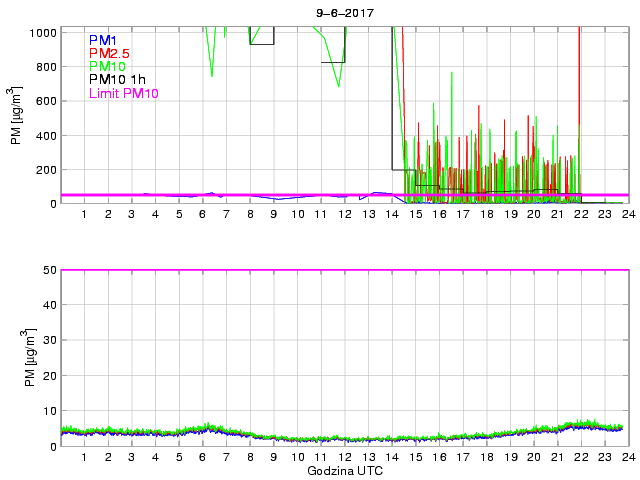Image resolution: width=640 pixels, height=480 pixels.
Task: Click the green PM10 legend label
Action: (x=106, y=66)
